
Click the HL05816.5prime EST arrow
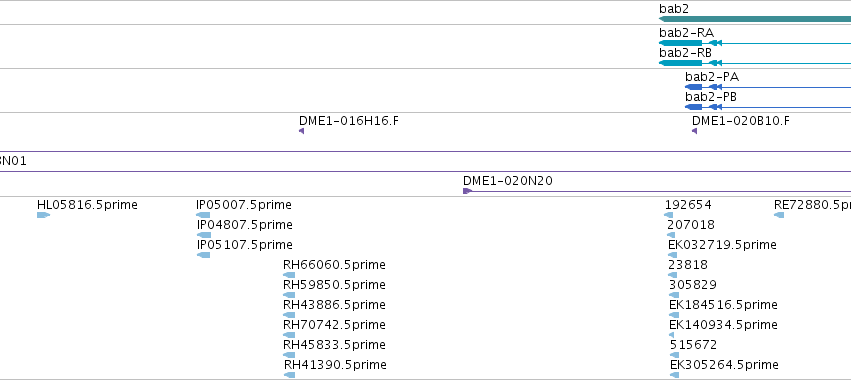(43, 216)
